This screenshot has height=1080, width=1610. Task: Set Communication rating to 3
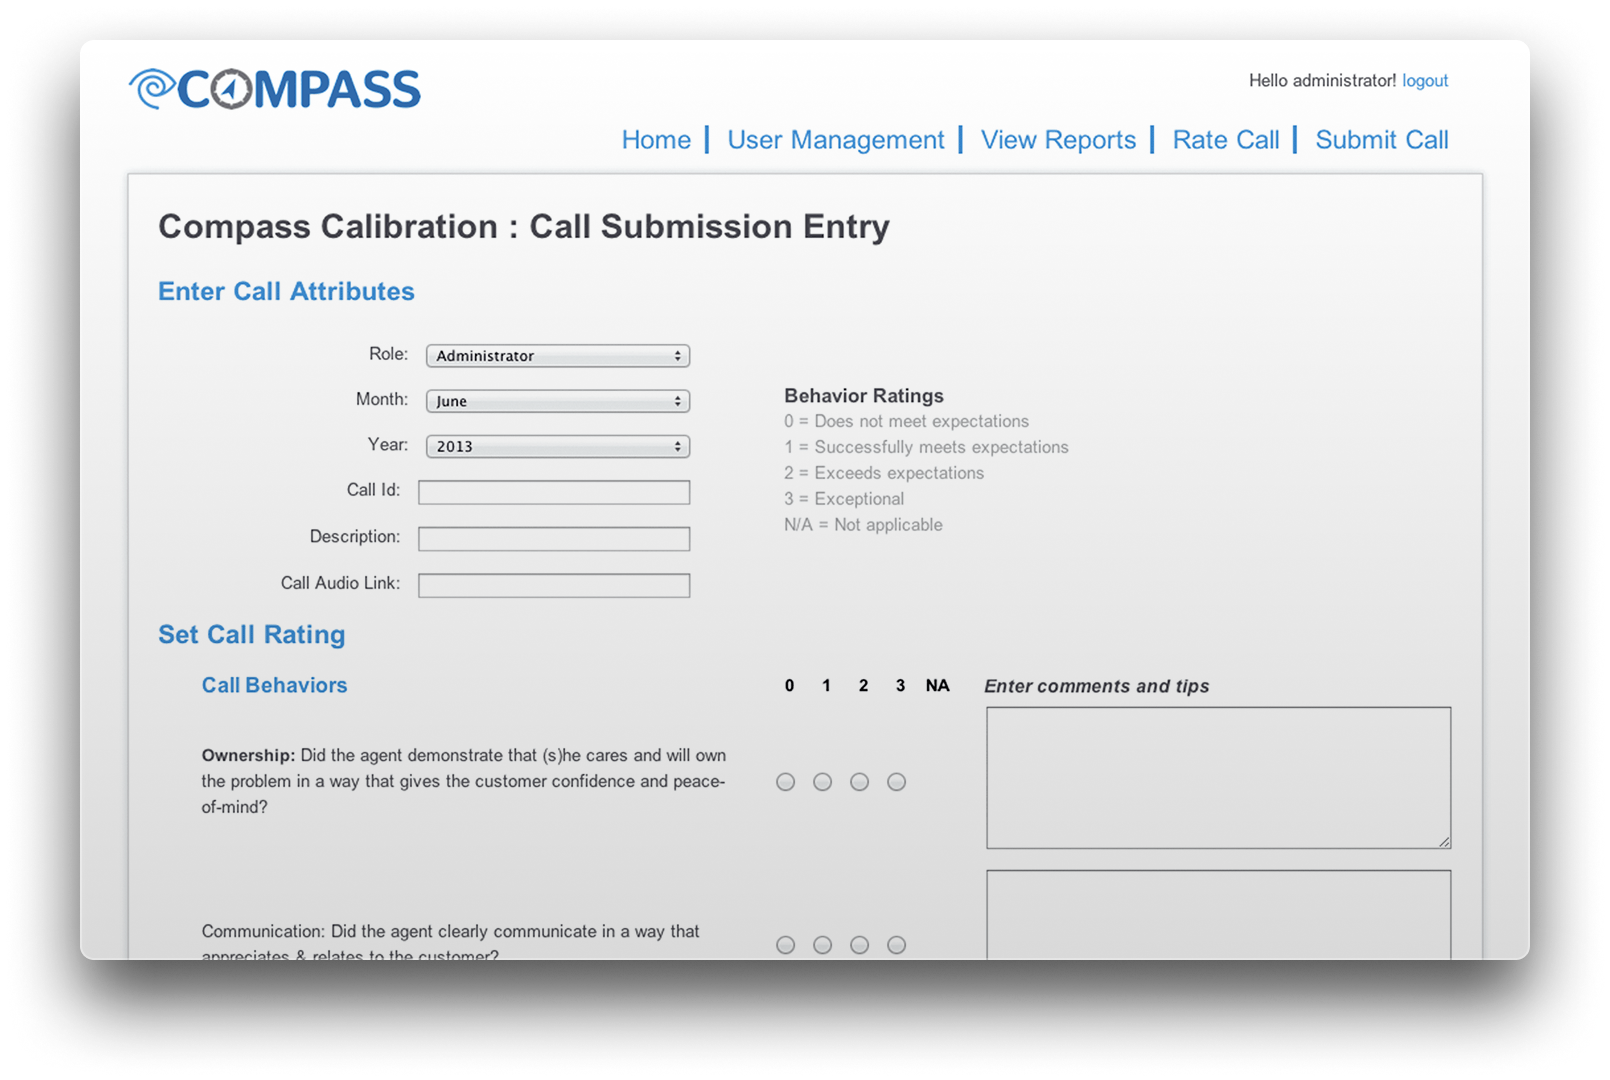(897, 945)
